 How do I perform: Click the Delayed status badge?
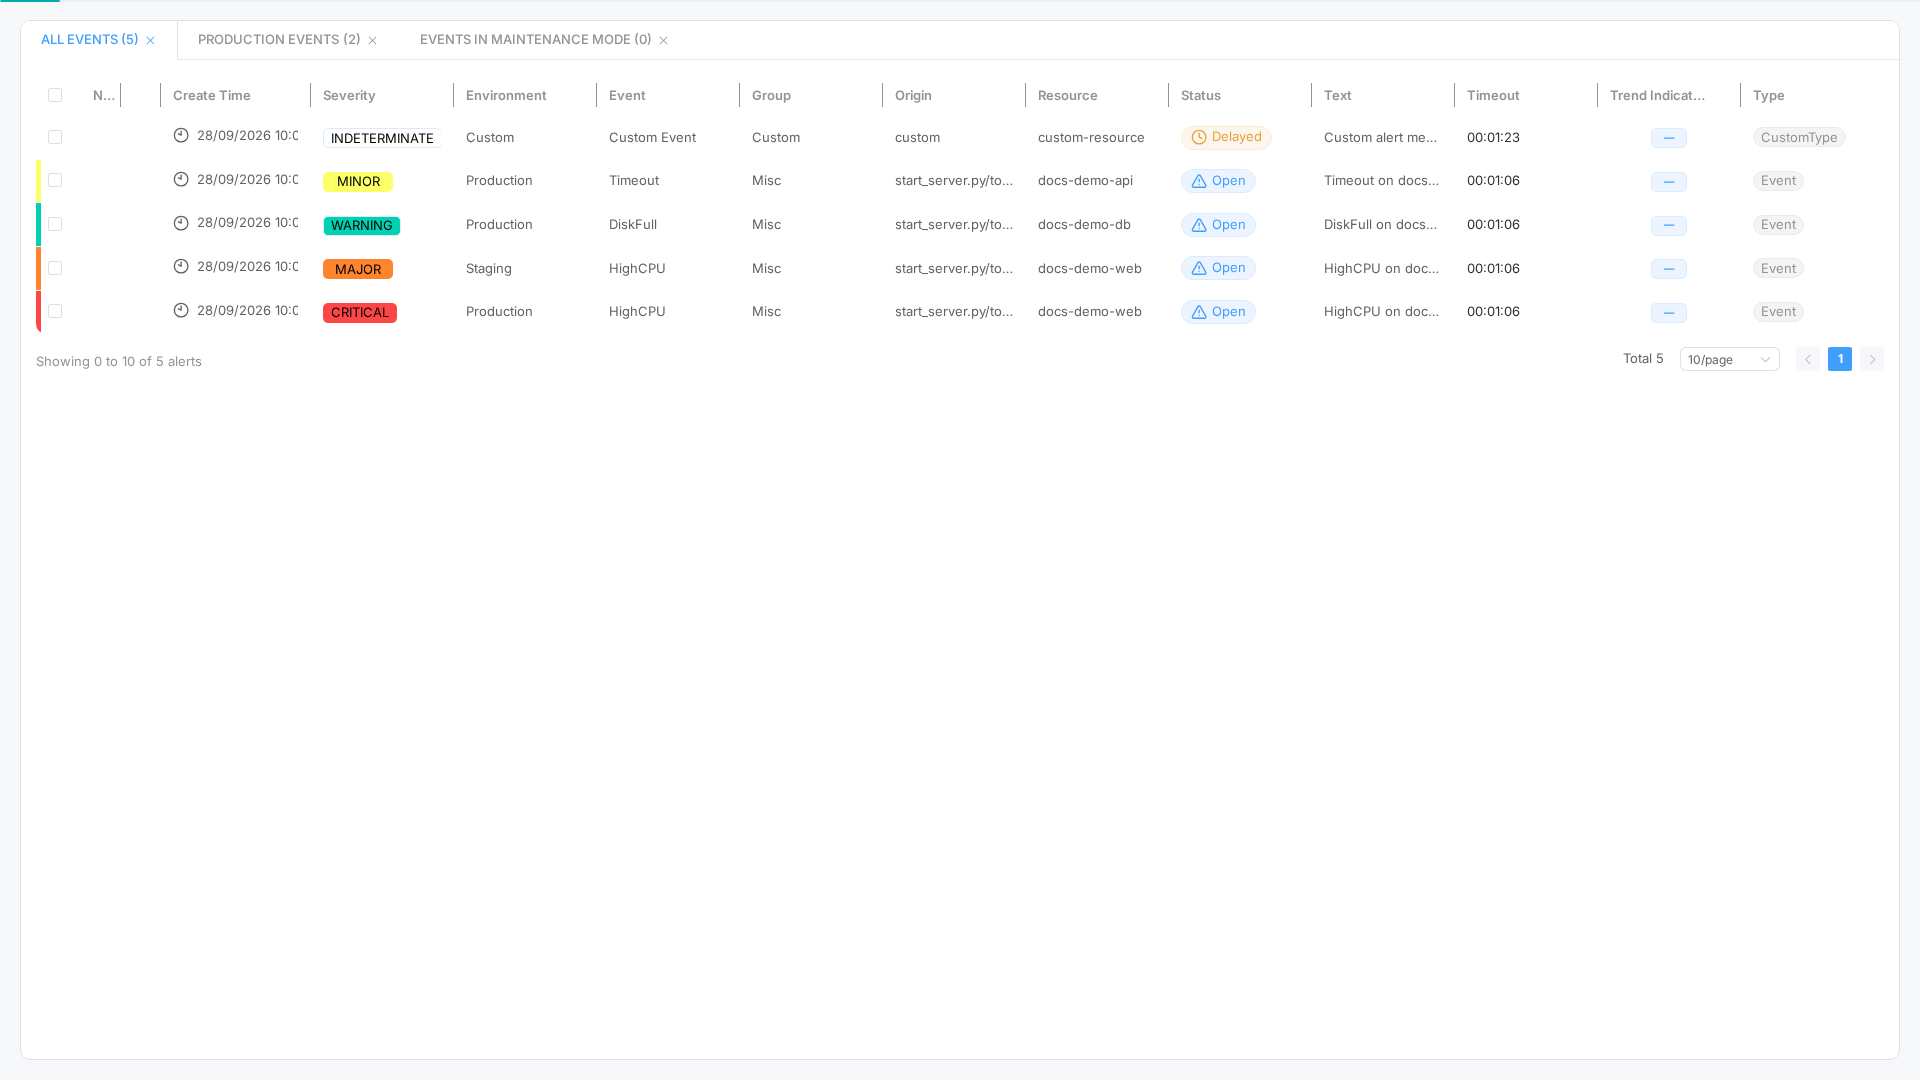[x=1226, y=137]
